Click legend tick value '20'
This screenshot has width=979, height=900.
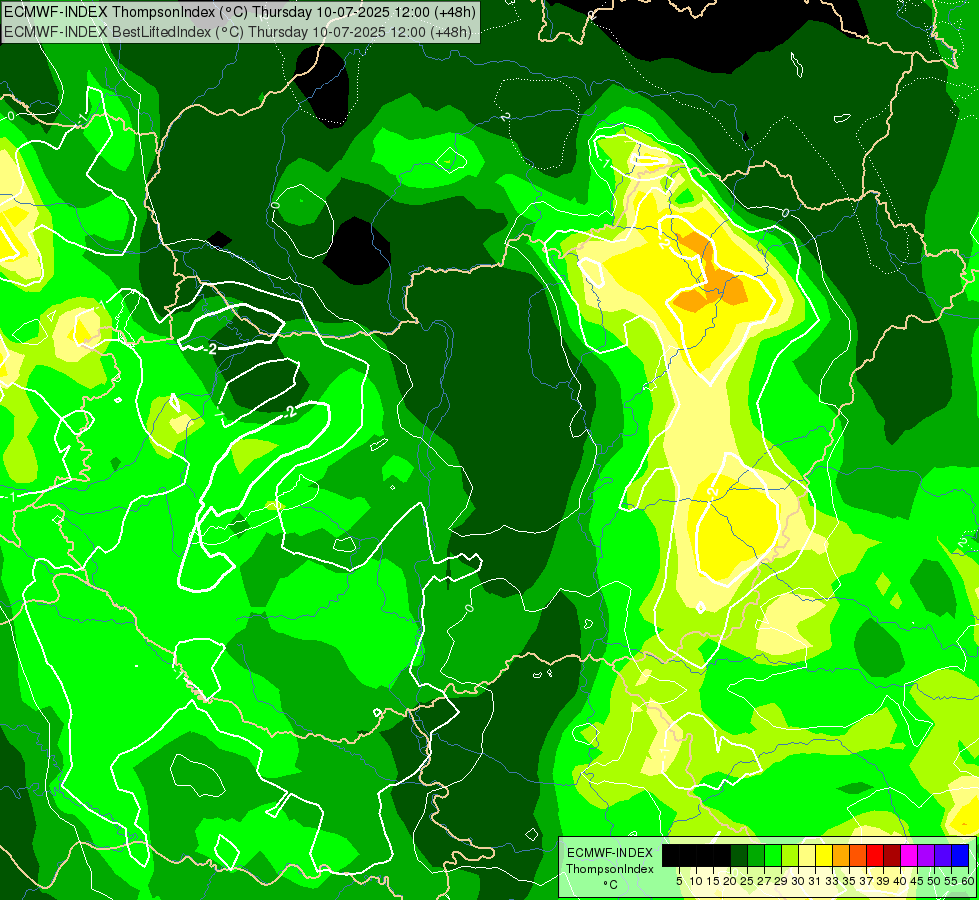(731, 881)
